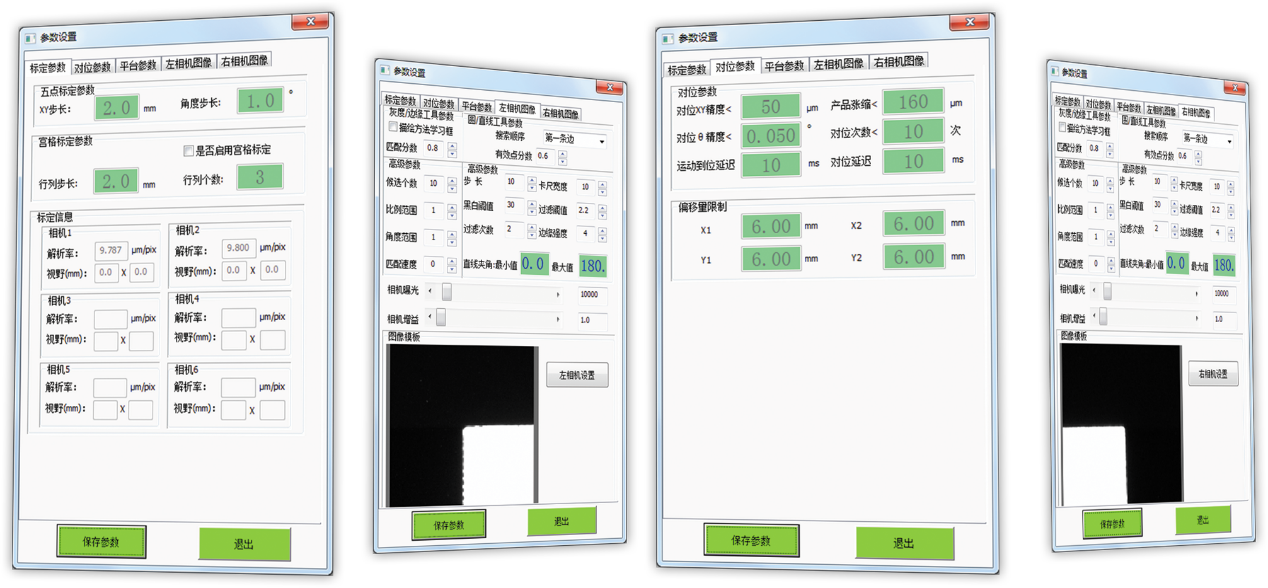Click 最小值 angle field in right camera window
Viewport: 1268px width, 588px height.
coord(1176,264)
